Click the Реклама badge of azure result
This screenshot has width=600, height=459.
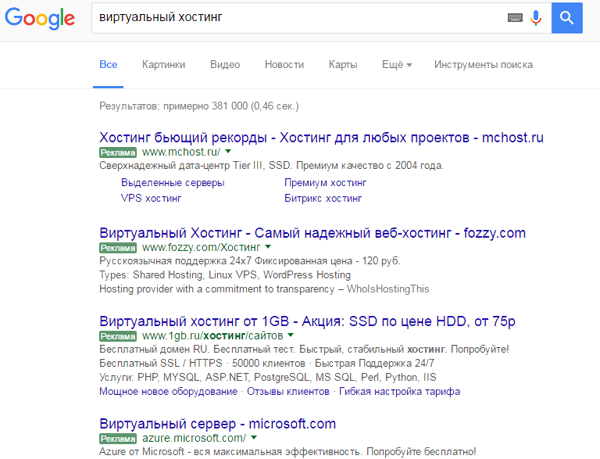(118, 439)
